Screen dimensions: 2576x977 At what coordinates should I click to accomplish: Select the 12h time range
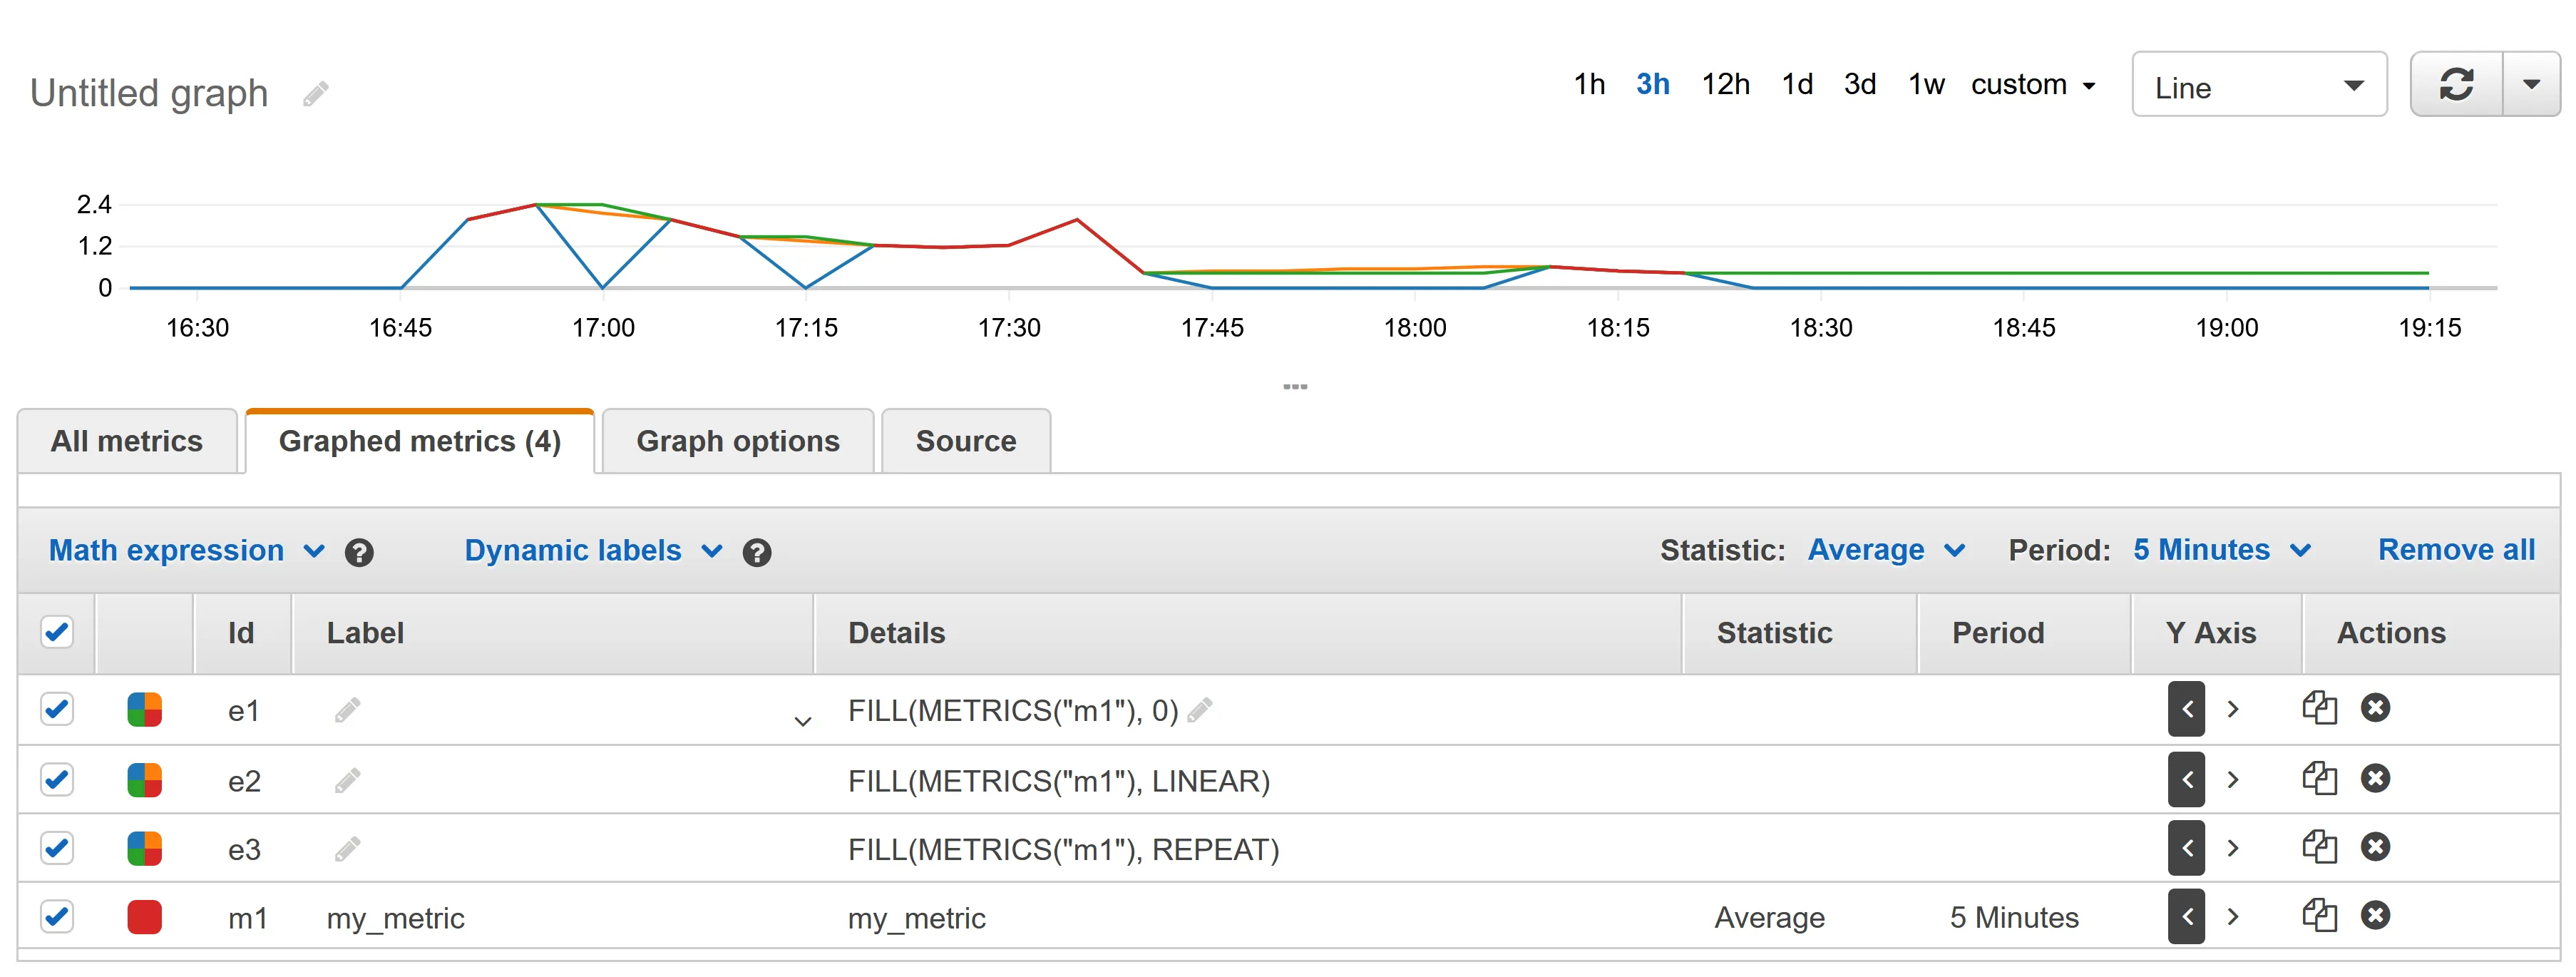[x=1725, y=84]
